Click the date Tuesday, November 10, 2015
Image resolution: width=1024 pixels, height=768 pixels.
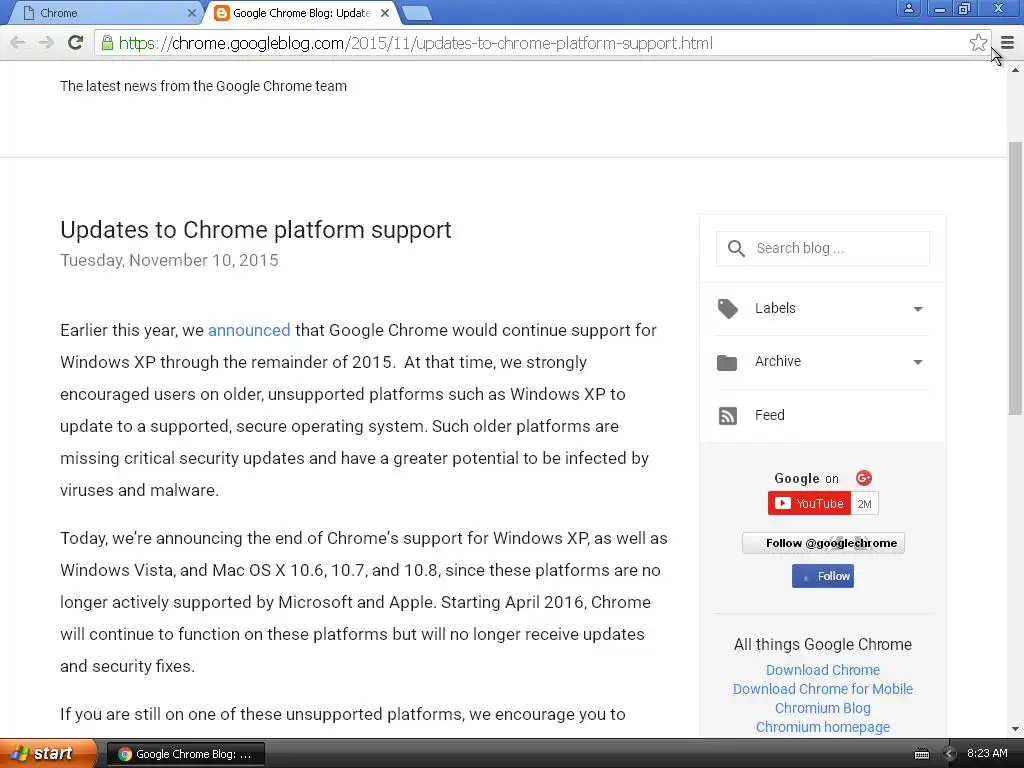pyautogui.click(x=169, y=261)
